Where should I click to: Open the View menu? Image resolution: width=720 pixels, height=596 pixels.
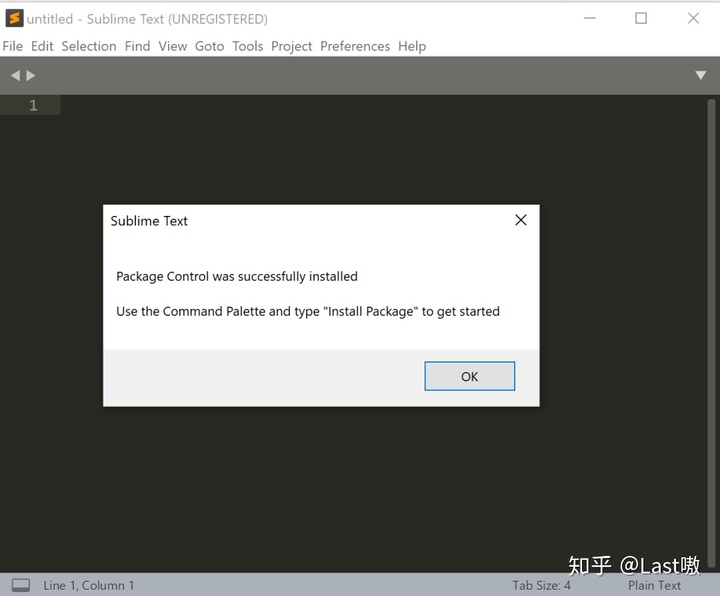pos(173,46)
